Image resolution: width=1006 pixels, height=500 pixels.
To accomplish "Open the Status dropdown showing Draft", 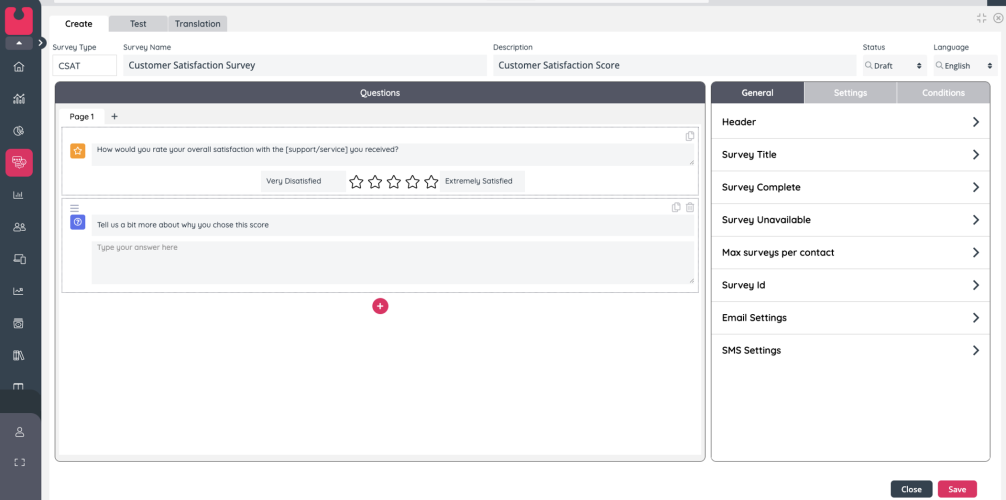I will click(x=893, y=66).
